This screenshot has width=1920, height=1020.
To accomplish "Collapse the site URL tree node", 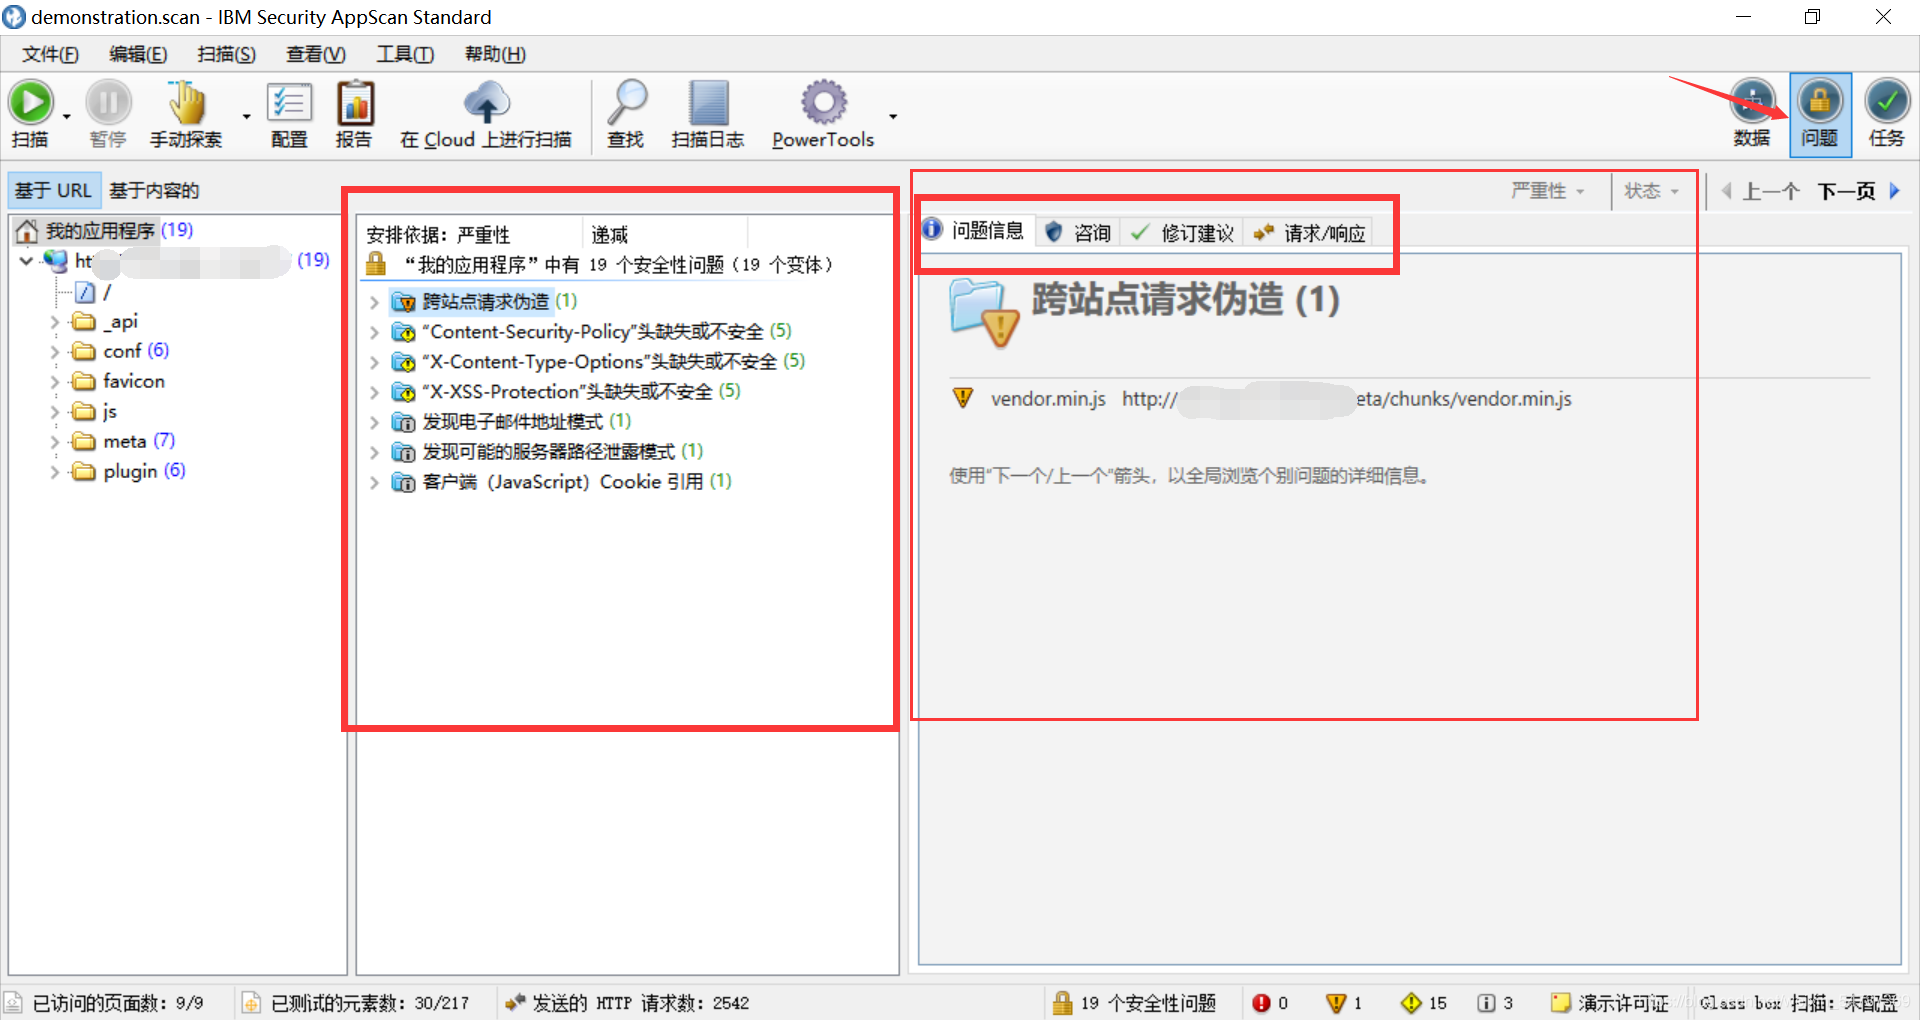I will click(x=27, y=261).
